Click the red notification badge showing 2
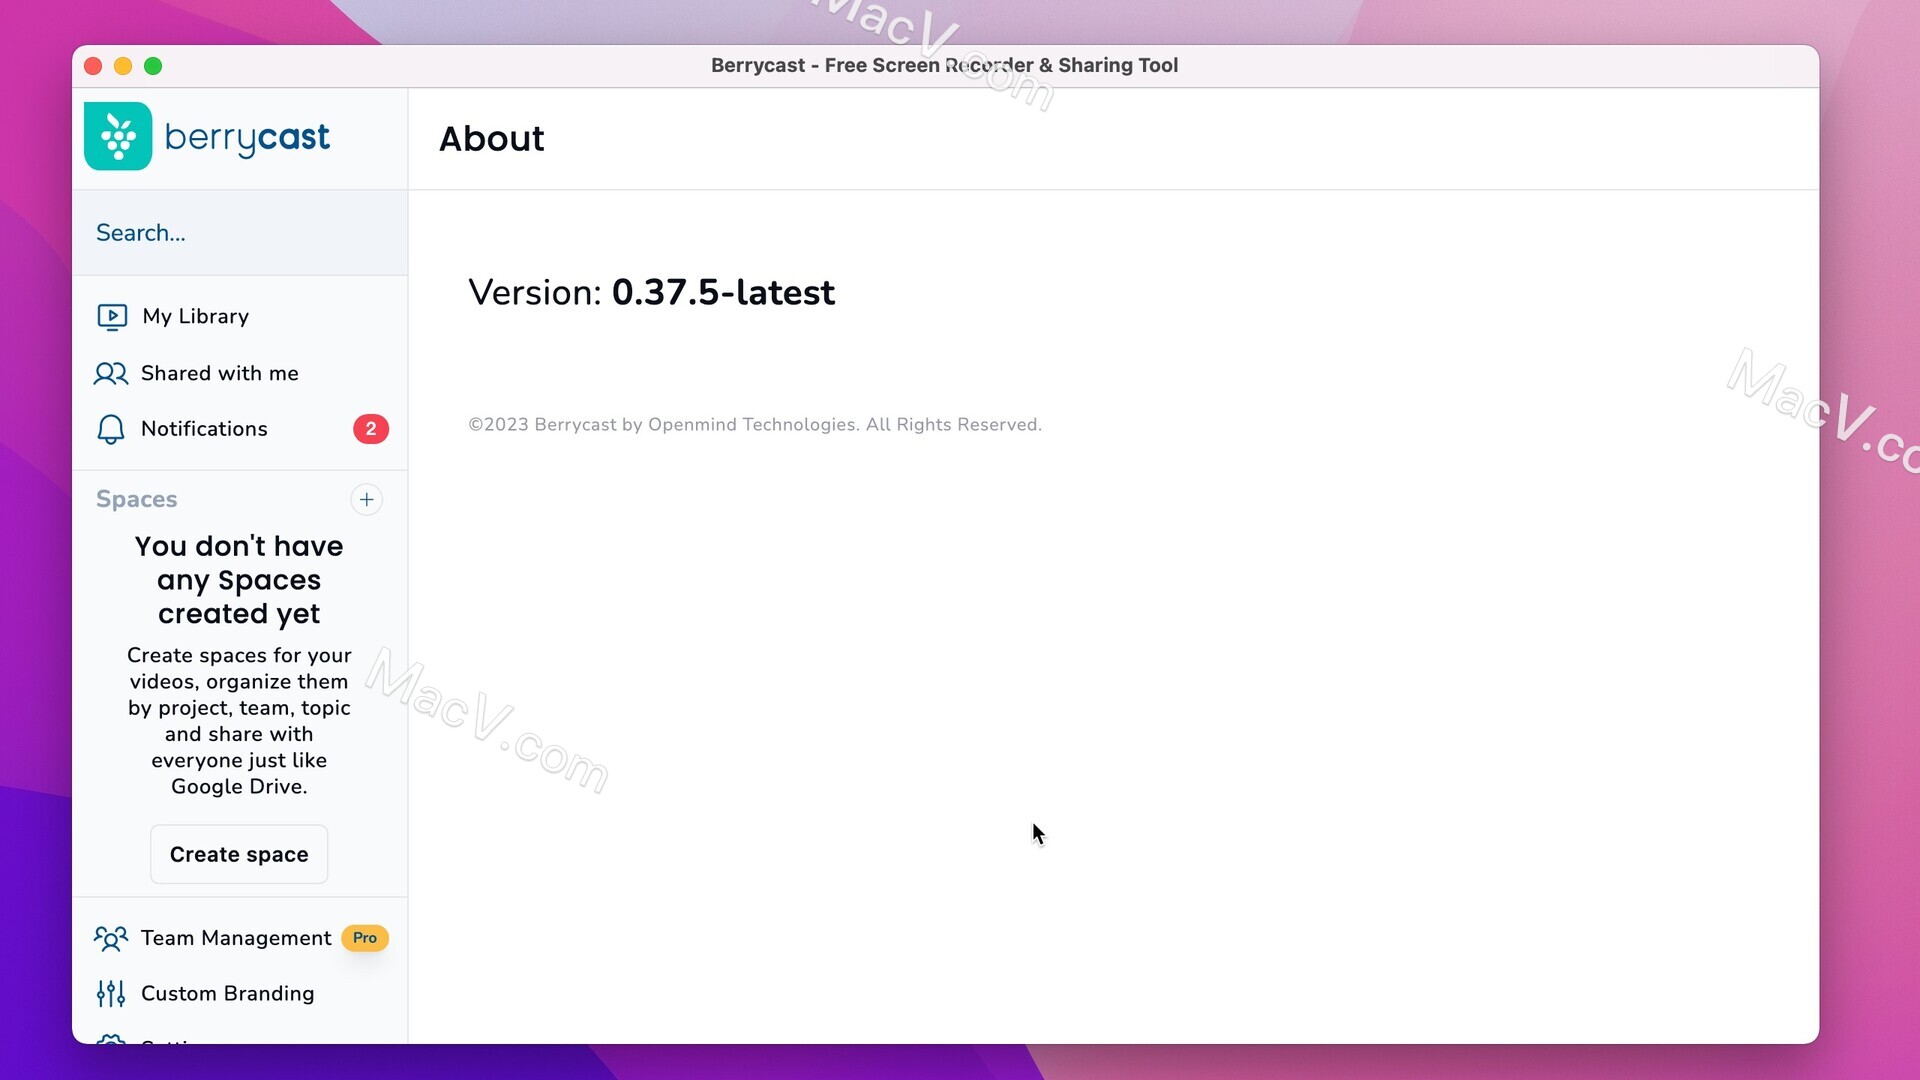This screenshot has width=1920, height=1080. click(371, 429)
